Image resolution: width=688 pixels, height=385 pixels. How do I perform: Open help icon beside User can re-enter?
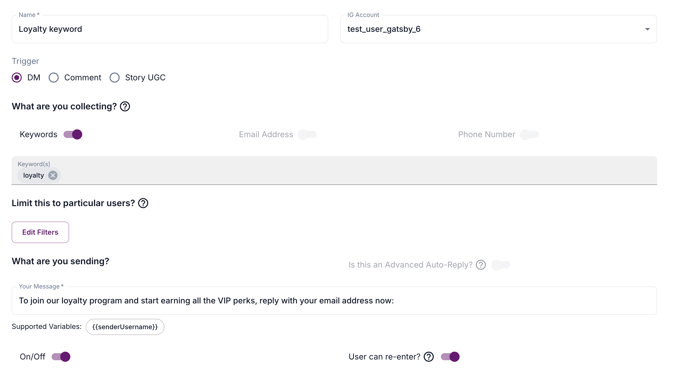[x=429, y=357]
